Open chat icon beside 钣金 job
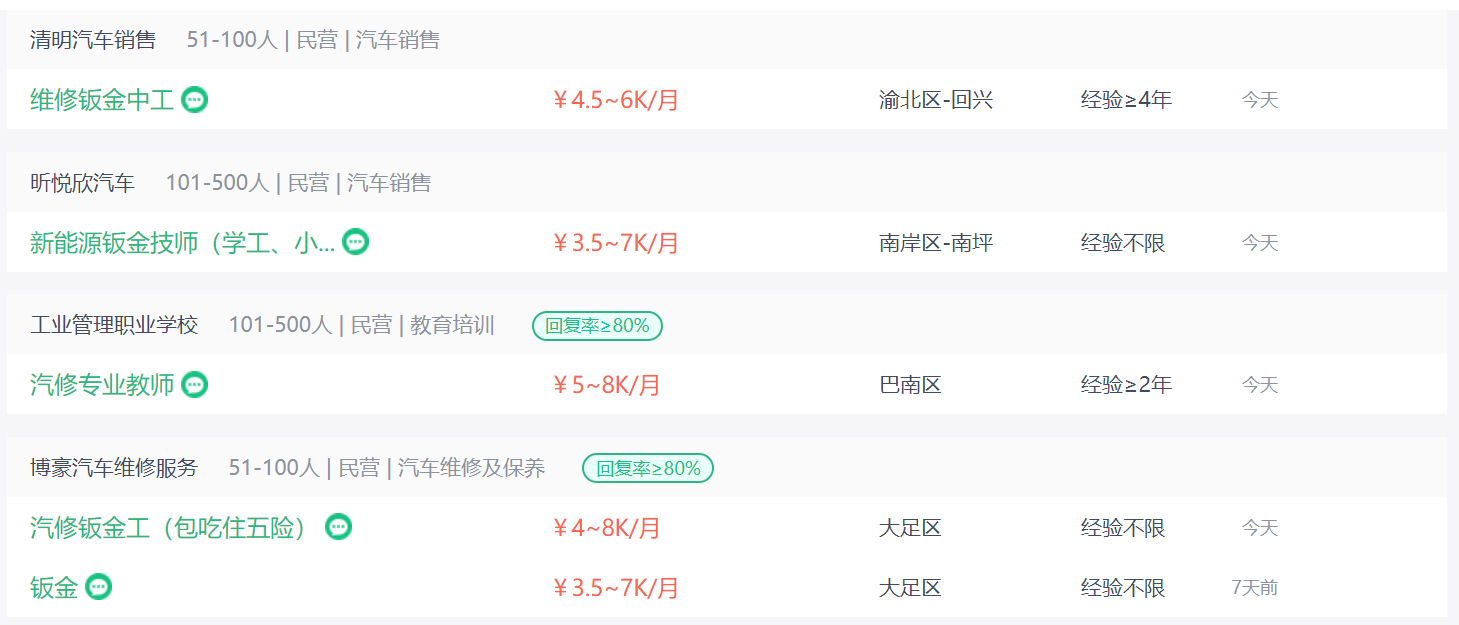The width and height of the screenshot is (1459, 625). click(98, 587)
